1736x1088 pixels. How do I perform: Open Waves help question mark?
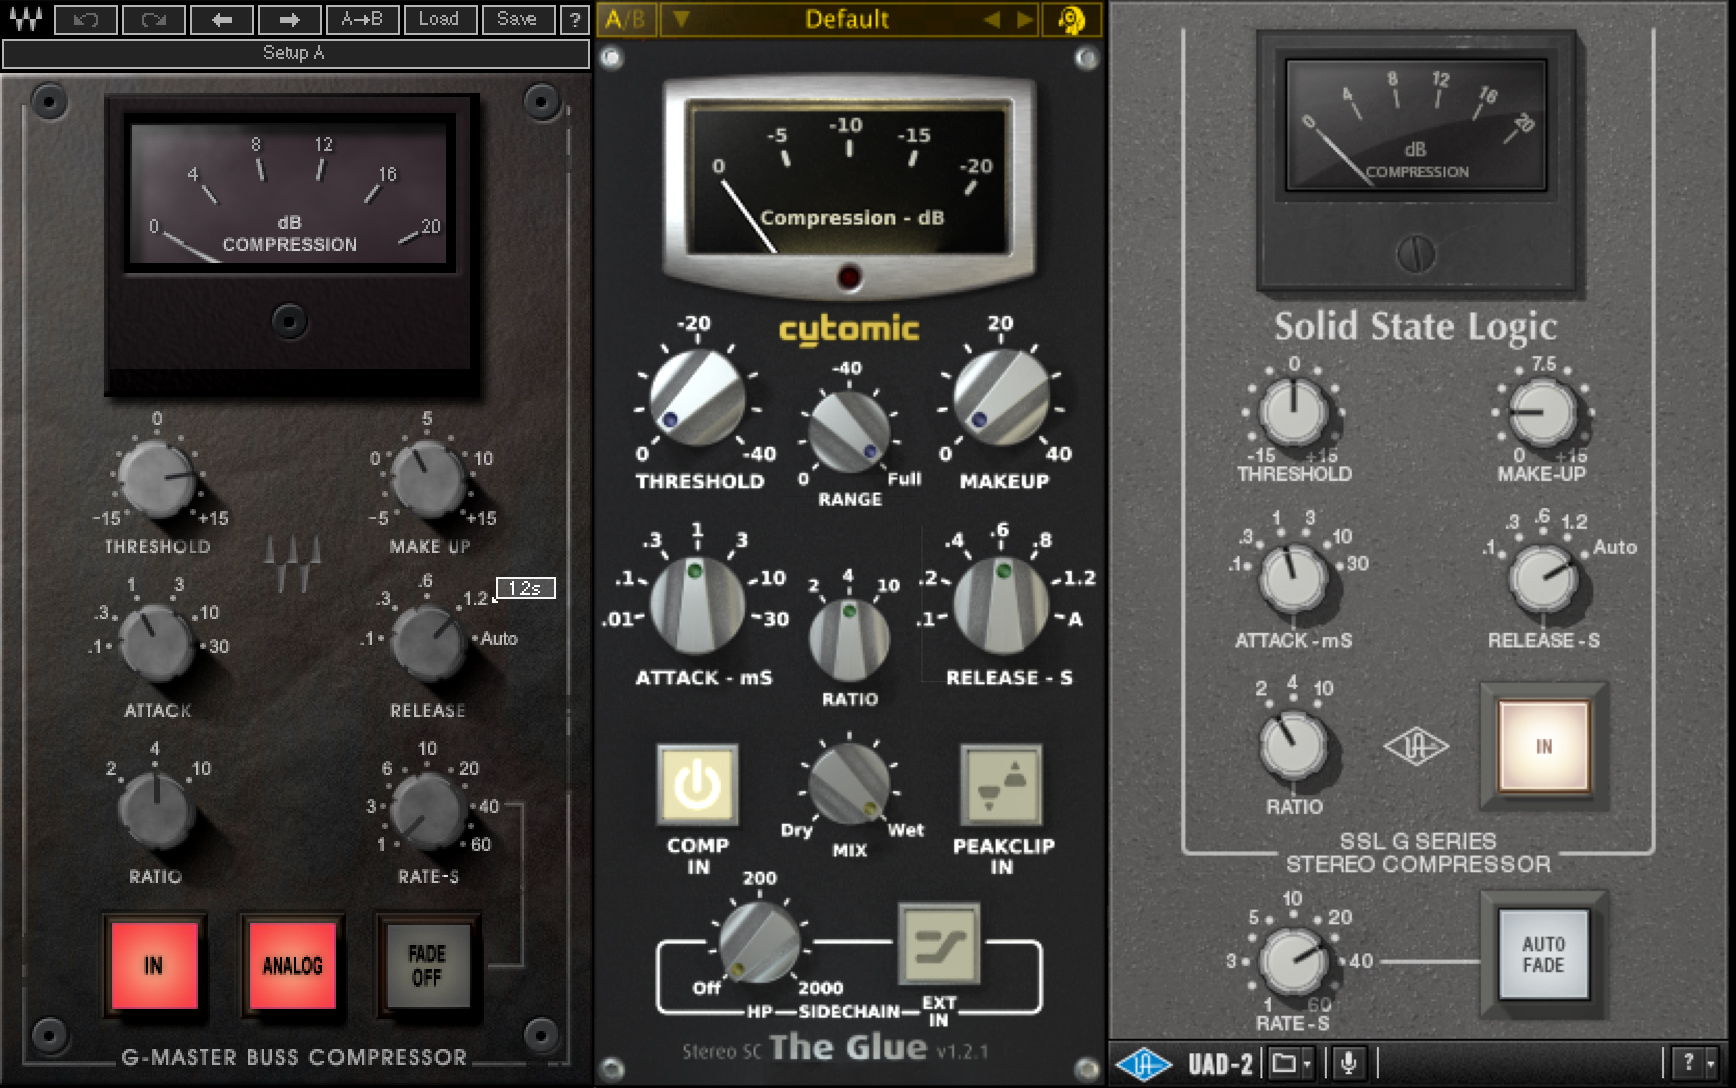click(574, 19)
